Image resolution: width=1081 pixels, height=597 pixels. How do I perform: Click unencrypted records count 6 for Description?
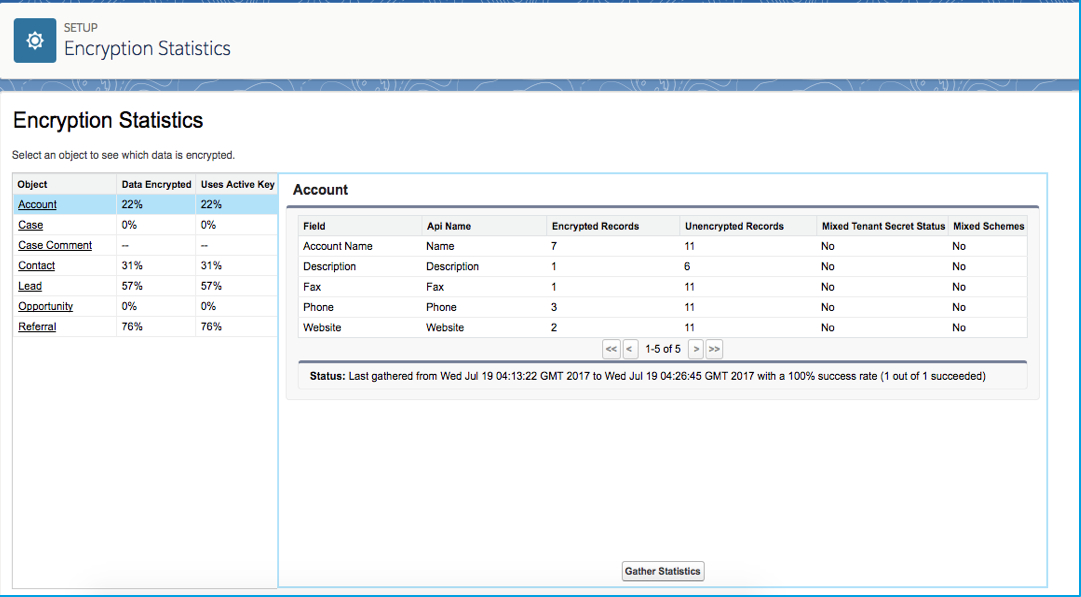(687, 266)
